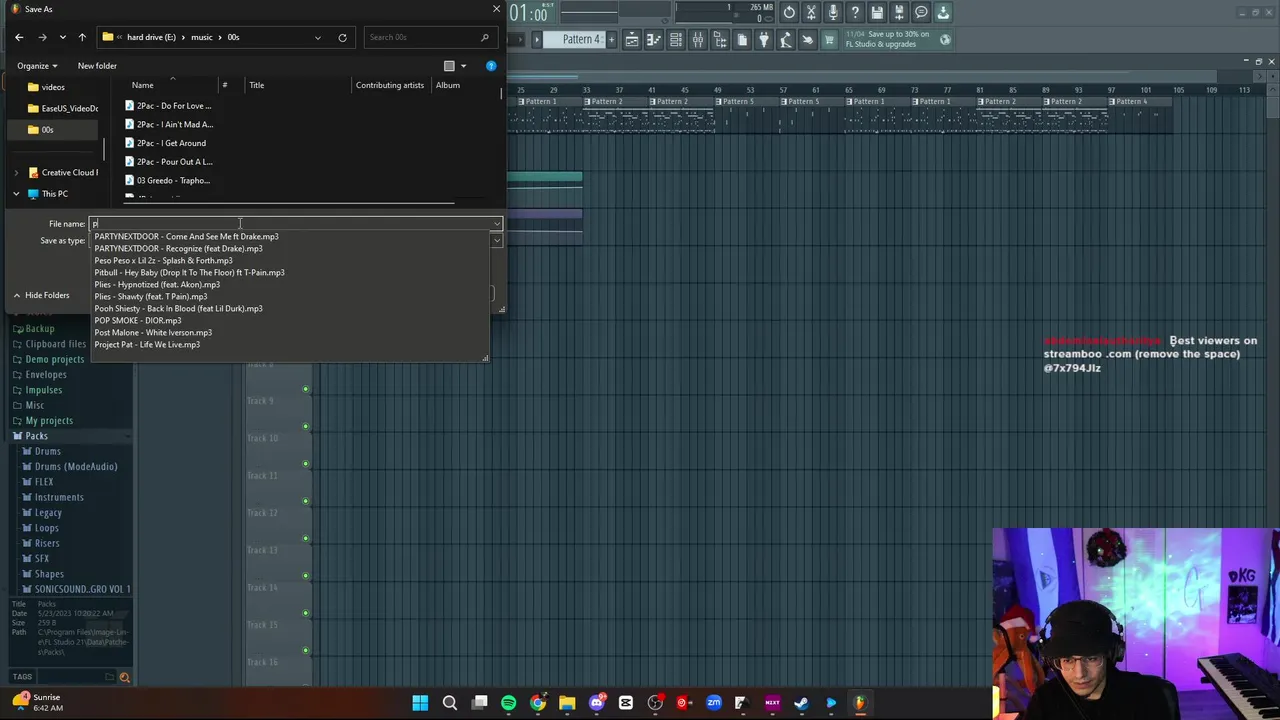This screenshot has width=1280, height=720.
Task: Sort files by the Title column header
Action: (257, 85)
